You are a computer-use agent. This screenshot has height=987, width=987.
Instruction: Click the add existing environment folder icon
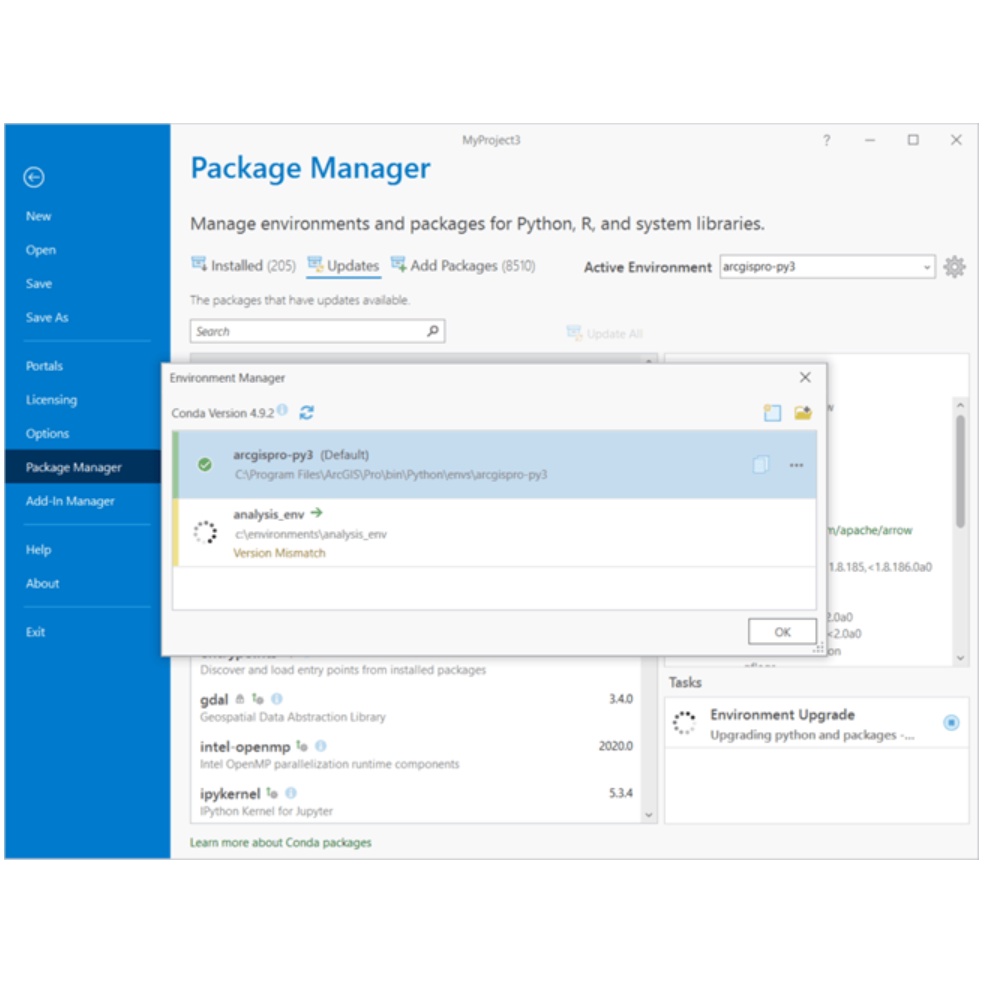click(802, 413)
